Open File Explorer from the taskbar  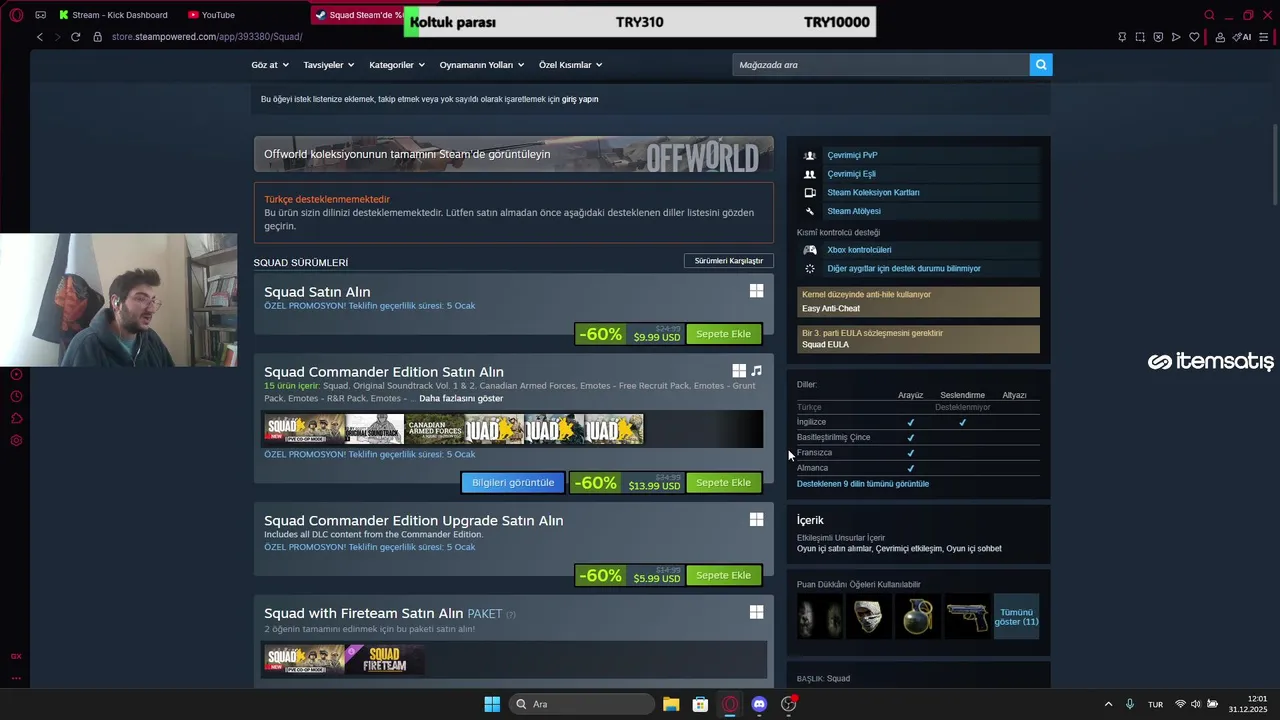[671, 704]
